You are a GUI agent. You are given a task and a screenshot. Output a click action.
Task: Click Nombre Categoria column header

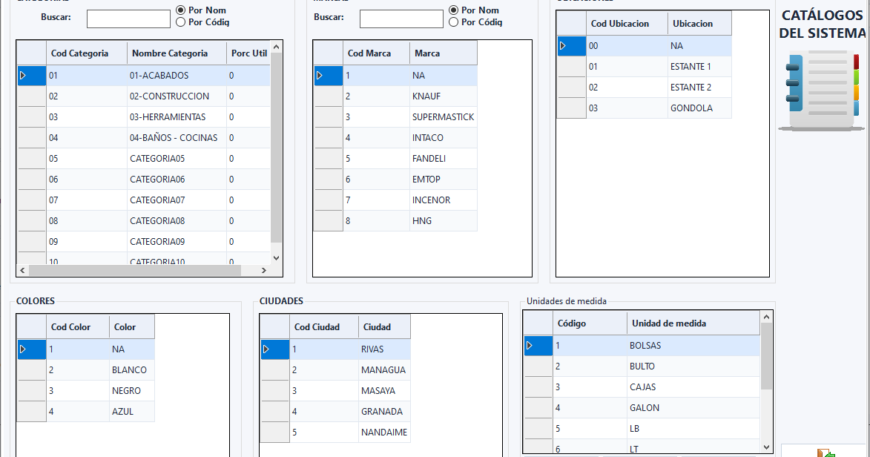(x=176, y=53)
